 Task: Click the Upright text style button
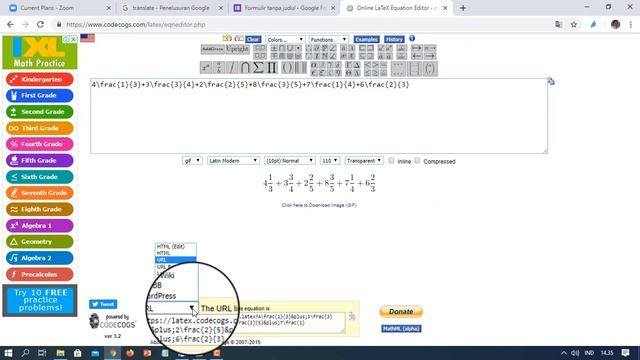[237, 49]
